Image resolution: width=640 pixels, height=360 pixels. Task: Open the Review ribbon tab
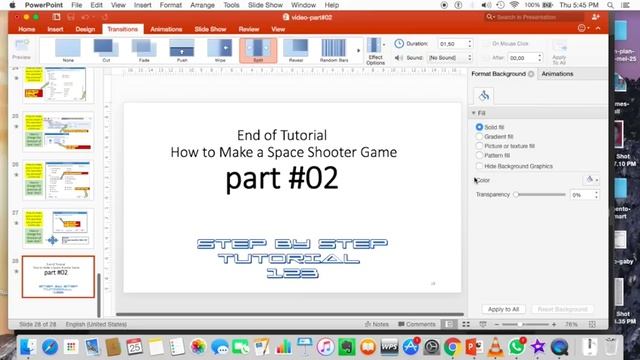point(249,29)
